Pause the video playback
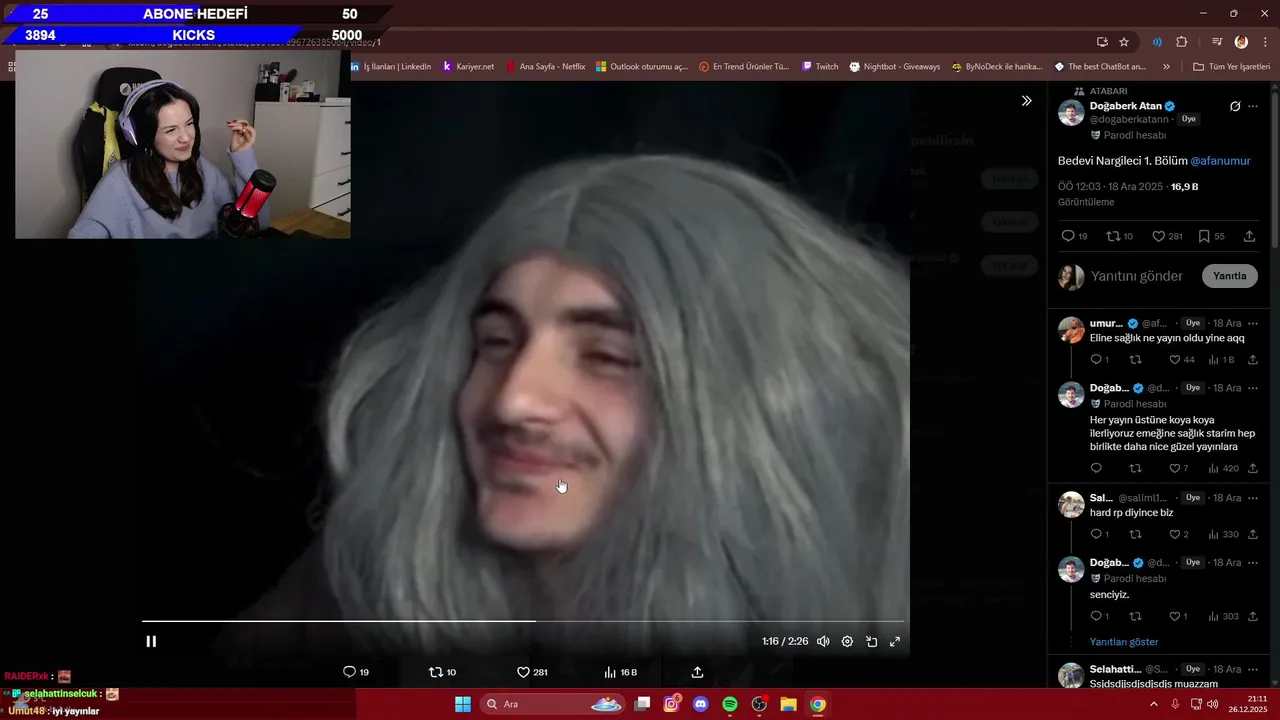Viewport: 1280px width, 720px height. pyautogui.click(x=151, y=641)
